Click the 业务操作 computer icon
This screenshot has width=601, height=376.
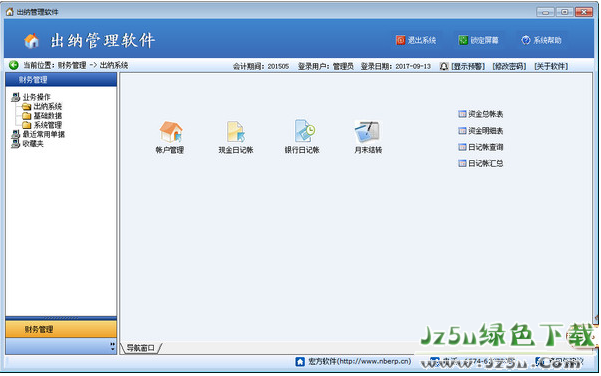16,97
